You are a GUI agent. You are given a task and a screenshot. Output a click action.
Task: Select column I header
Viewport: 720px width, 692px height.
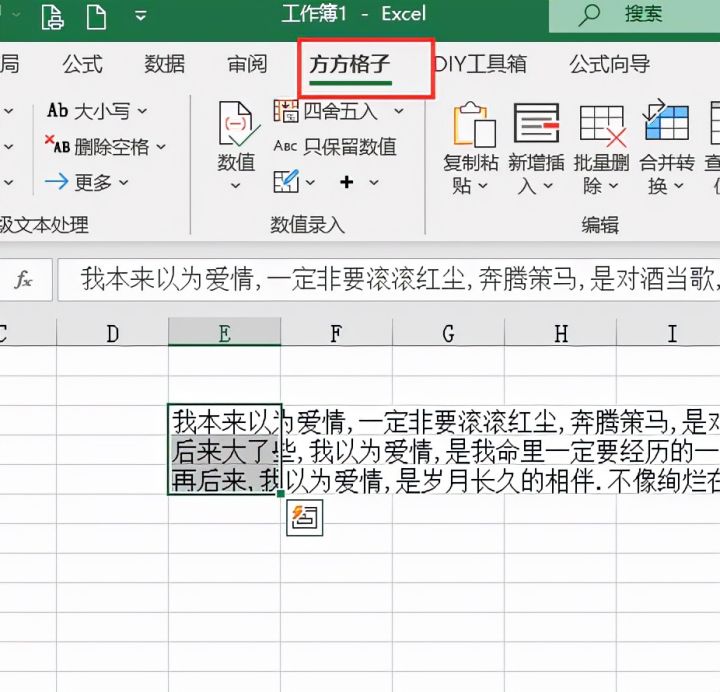672,332
